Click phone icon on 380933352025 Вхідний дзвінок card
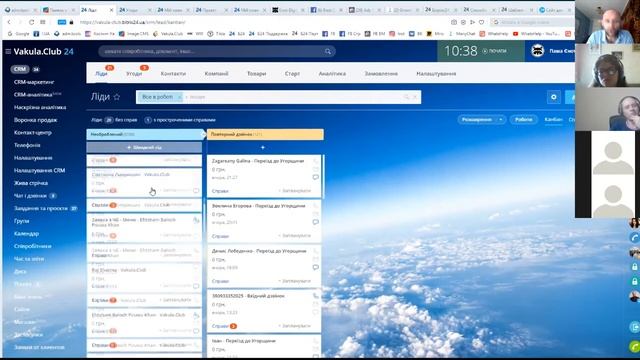The width and height of the screenshot is (640, 360). (x=316, y=296)
